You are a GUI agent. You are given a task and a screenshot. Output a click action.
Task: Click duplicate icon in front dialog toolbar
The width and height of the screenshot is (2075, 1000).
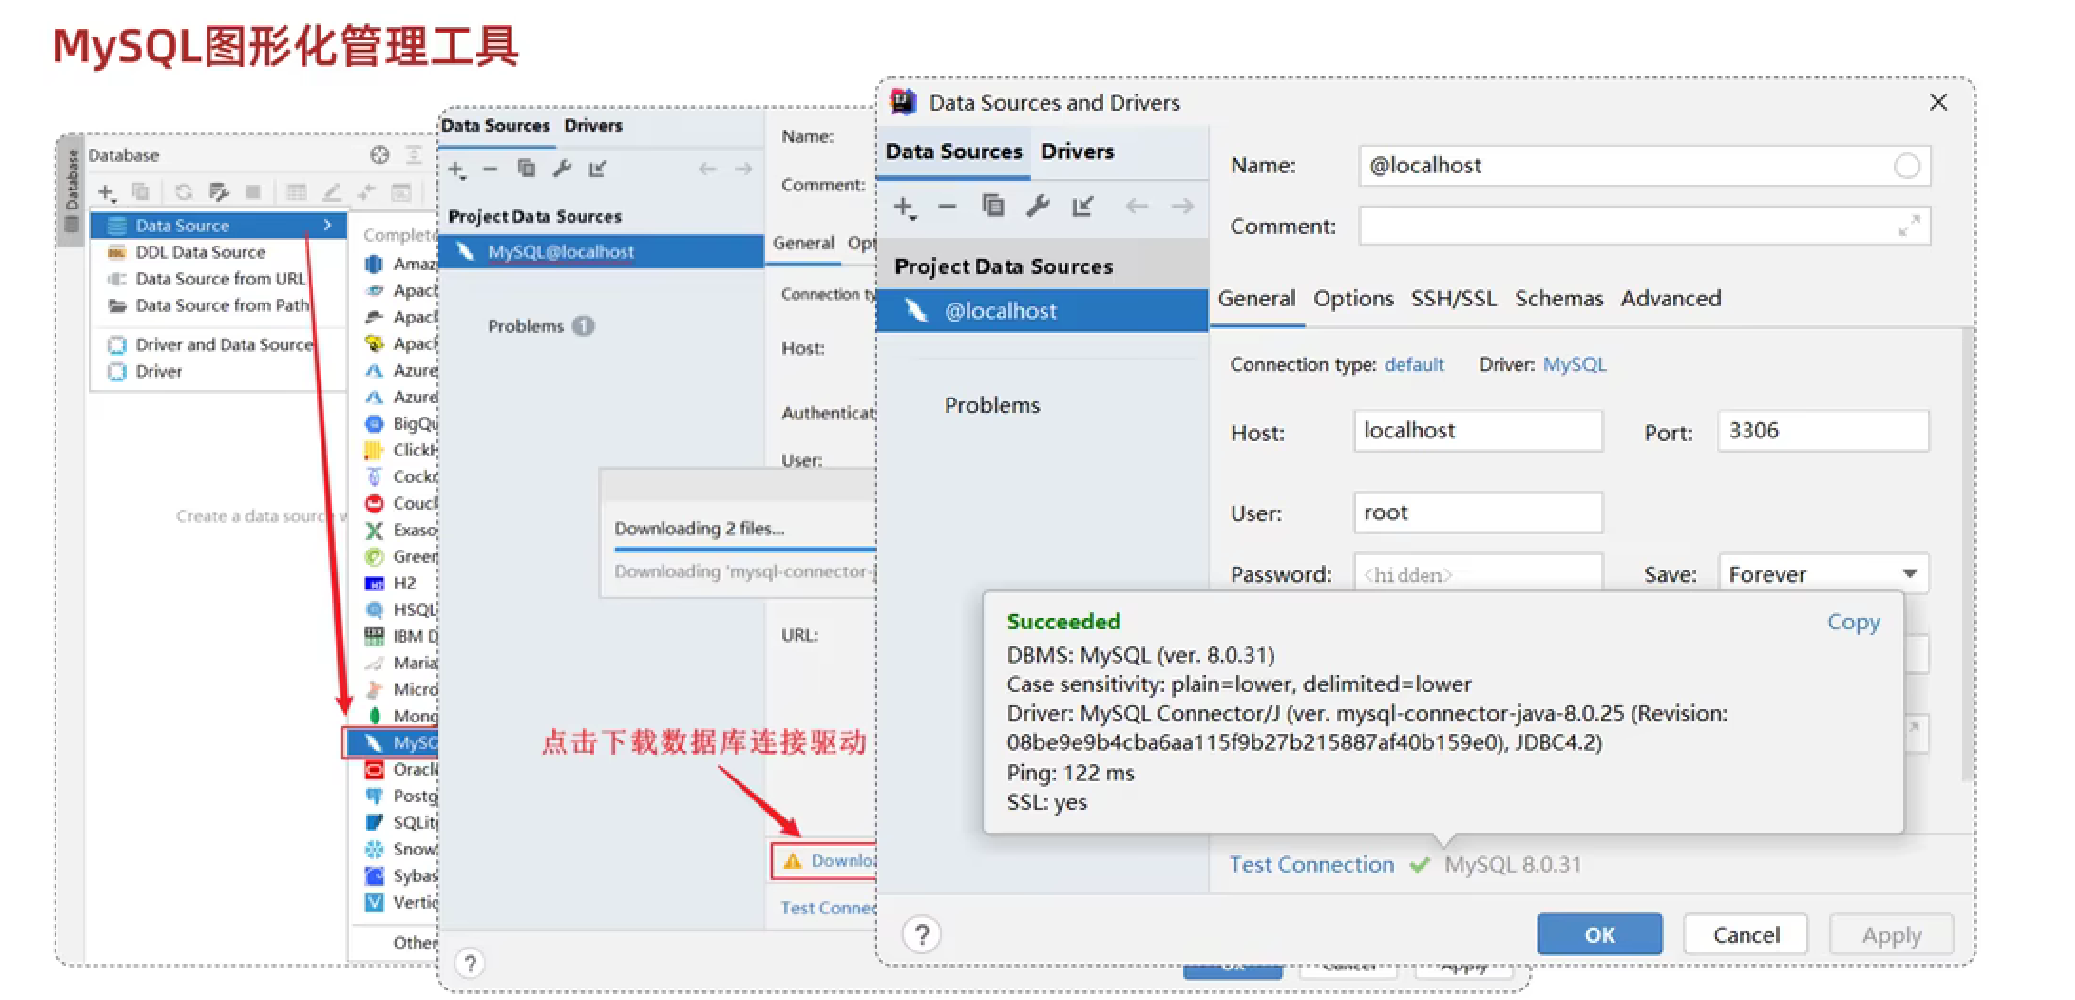tap(993, 205)
